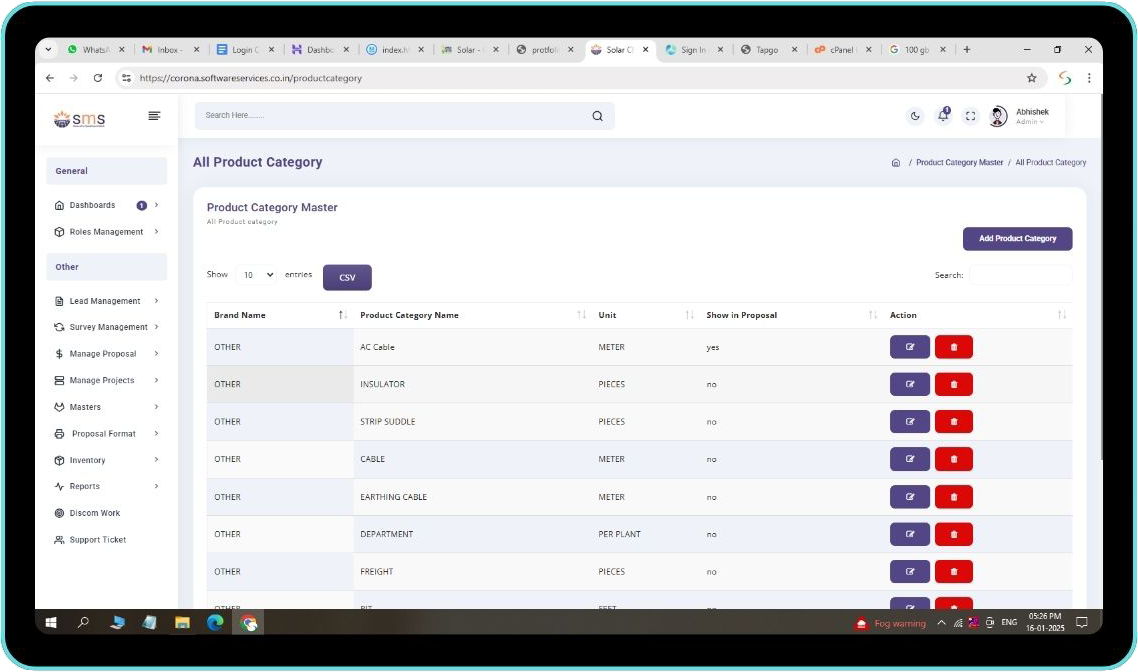The width and height of the screenshot is (1138, 672).
Task: Edit the FREIGHT row
Action: click(x=910, y=572)
